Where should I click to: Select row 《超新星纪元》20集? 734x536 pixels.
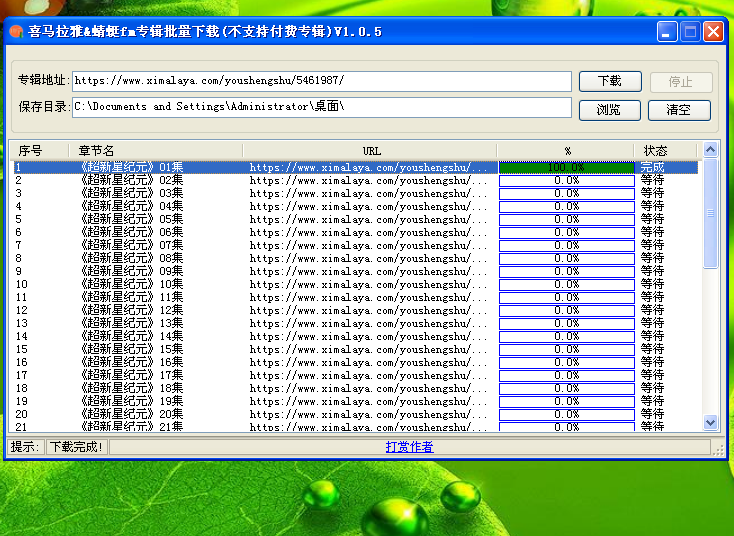(x=130, y=414)
